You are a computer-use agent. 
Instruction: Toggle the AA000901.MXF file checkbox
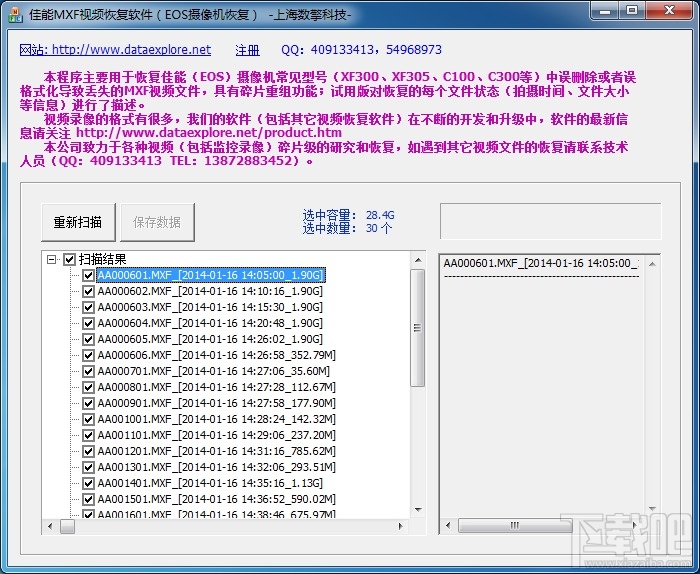88,403
